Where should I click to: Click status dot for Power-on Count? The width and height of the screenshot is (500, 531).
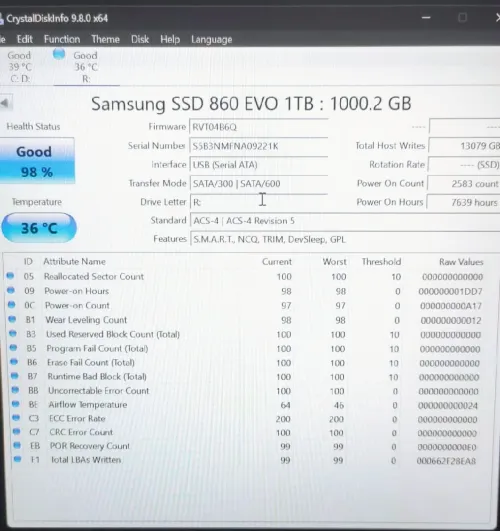coord(12,305)
